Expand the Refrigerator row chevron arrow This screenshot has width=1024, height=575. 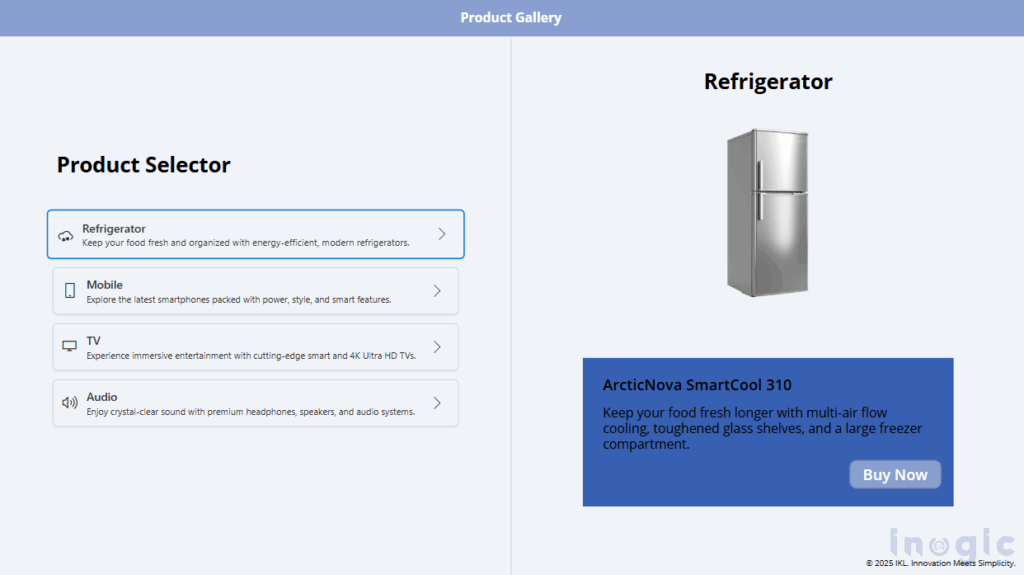442,234
